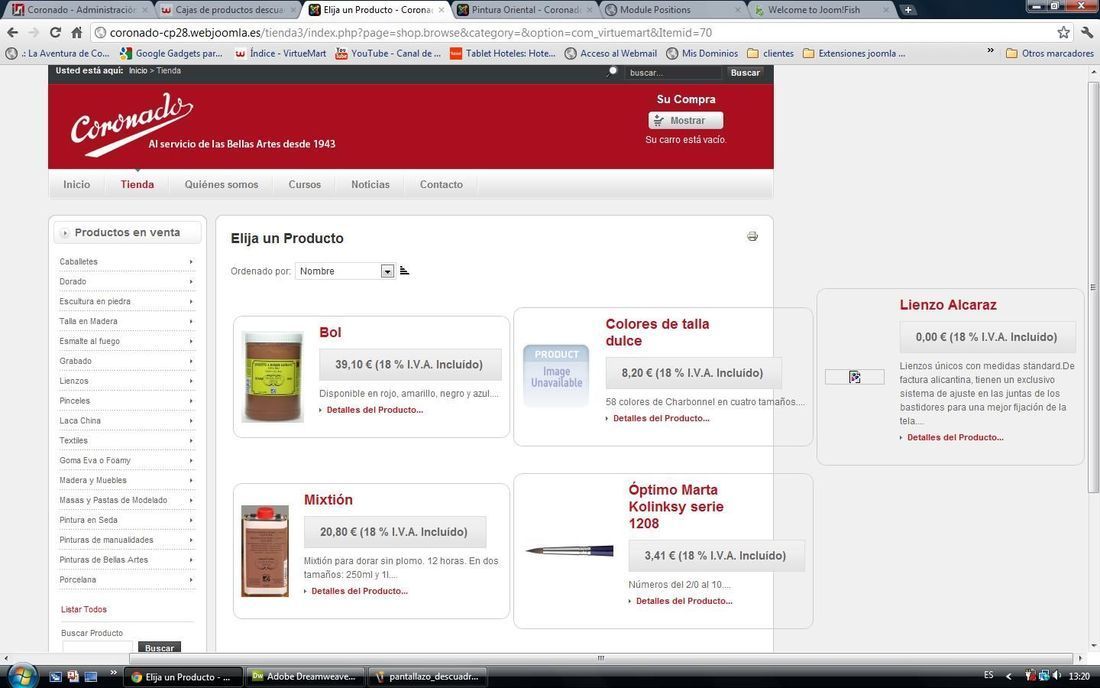Expand bookmarks overflow chevron
1100x688 pixels.
[991, 51]
